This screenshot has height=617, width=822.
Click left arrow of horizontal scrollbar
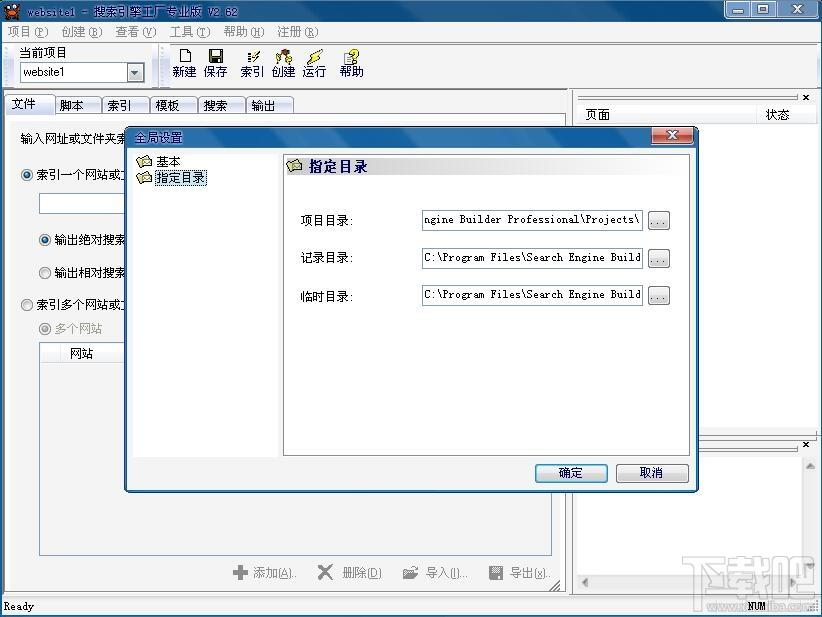click(x=585, y=582)
